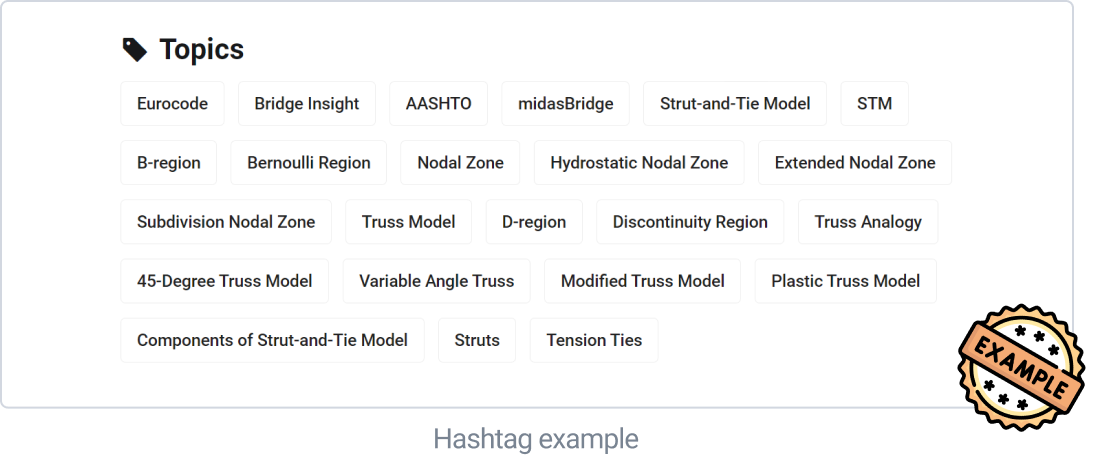Open the Discontinuity Region tag
This screenshot has width=1109, height=461.
coord(690,222)
